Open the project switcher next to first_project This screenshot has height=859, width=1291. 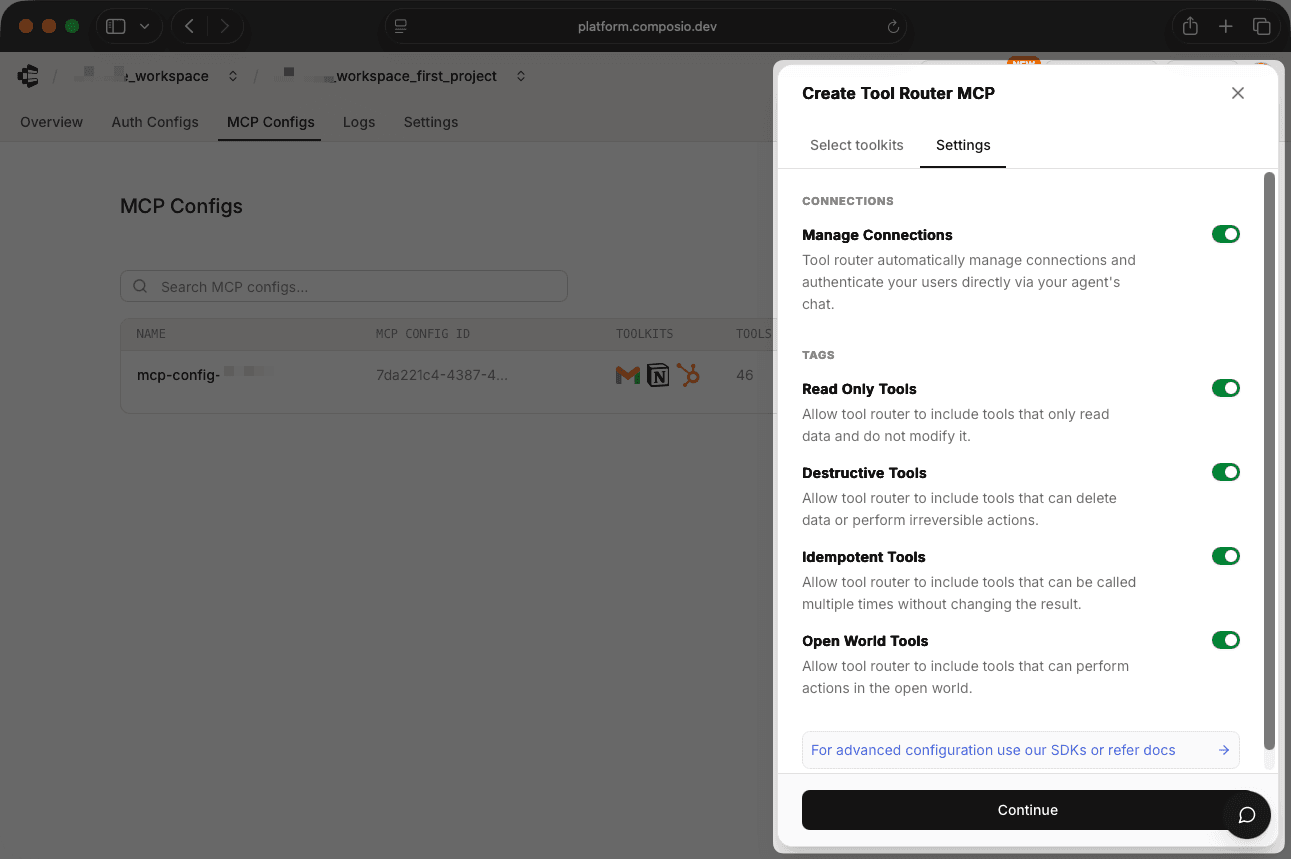(x=520, y=76)
